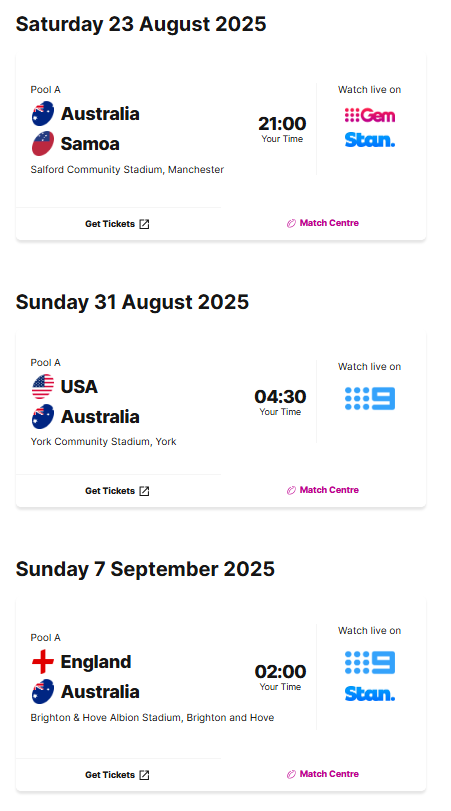Open Match Centre for USA vs Australia

(x=323, y=490)
